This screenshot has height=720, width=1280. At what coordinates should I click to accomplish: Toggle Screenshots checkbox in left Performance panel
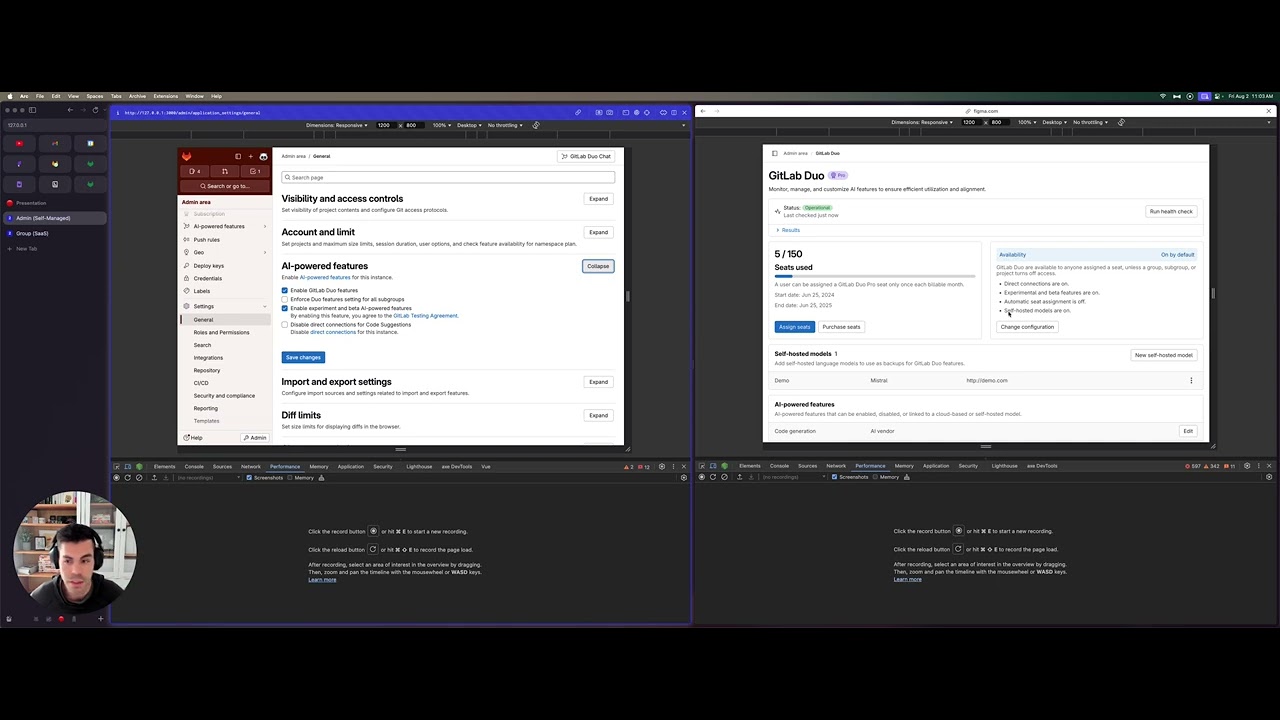point(249,478)
